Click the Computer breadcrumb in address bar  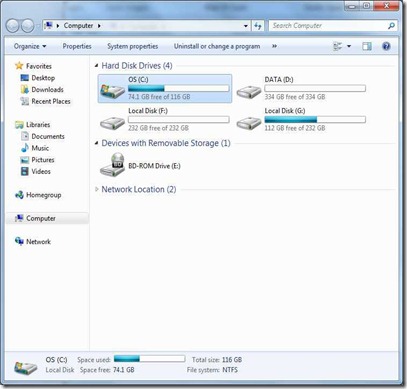point(78,26)
